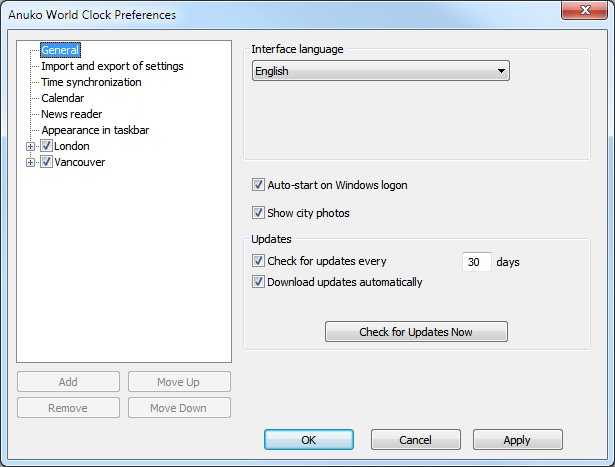
Task: Open News reader settings
Action: click(71, 114)
